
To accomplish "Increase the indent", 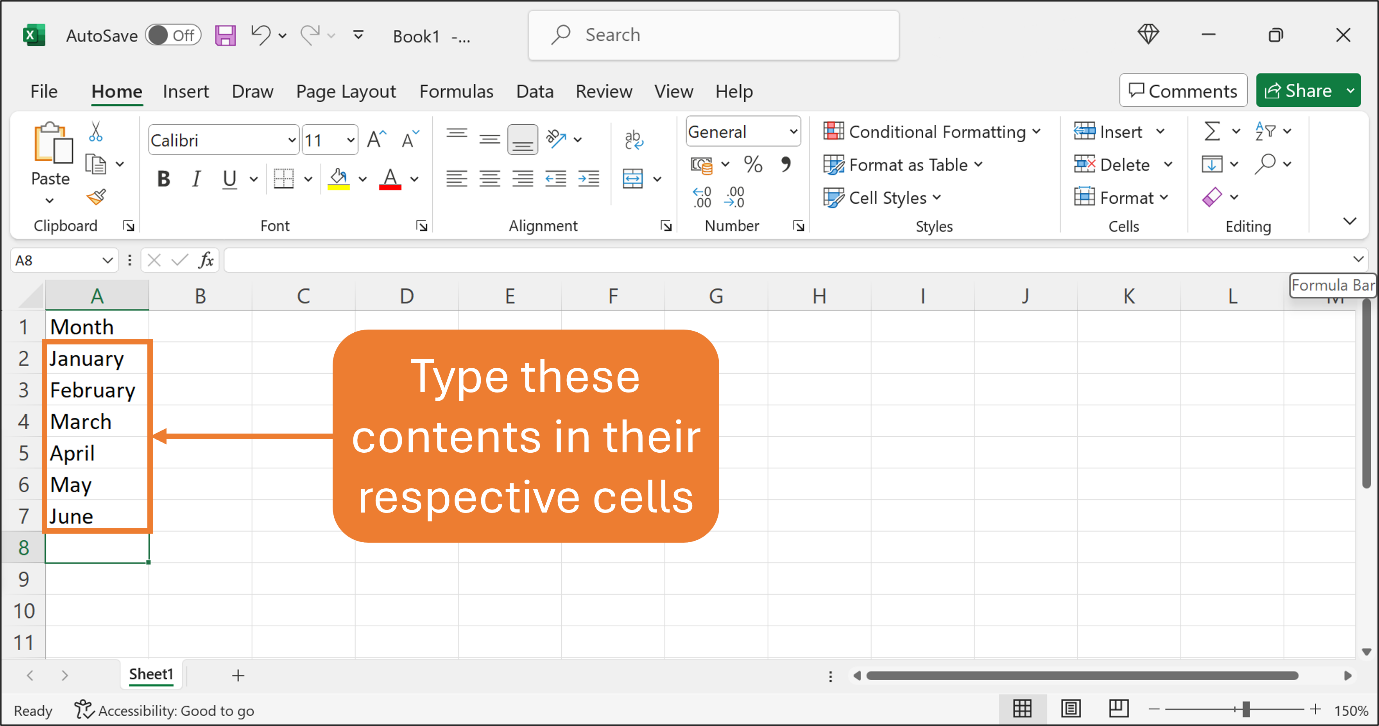I will (x=589, y=179).
